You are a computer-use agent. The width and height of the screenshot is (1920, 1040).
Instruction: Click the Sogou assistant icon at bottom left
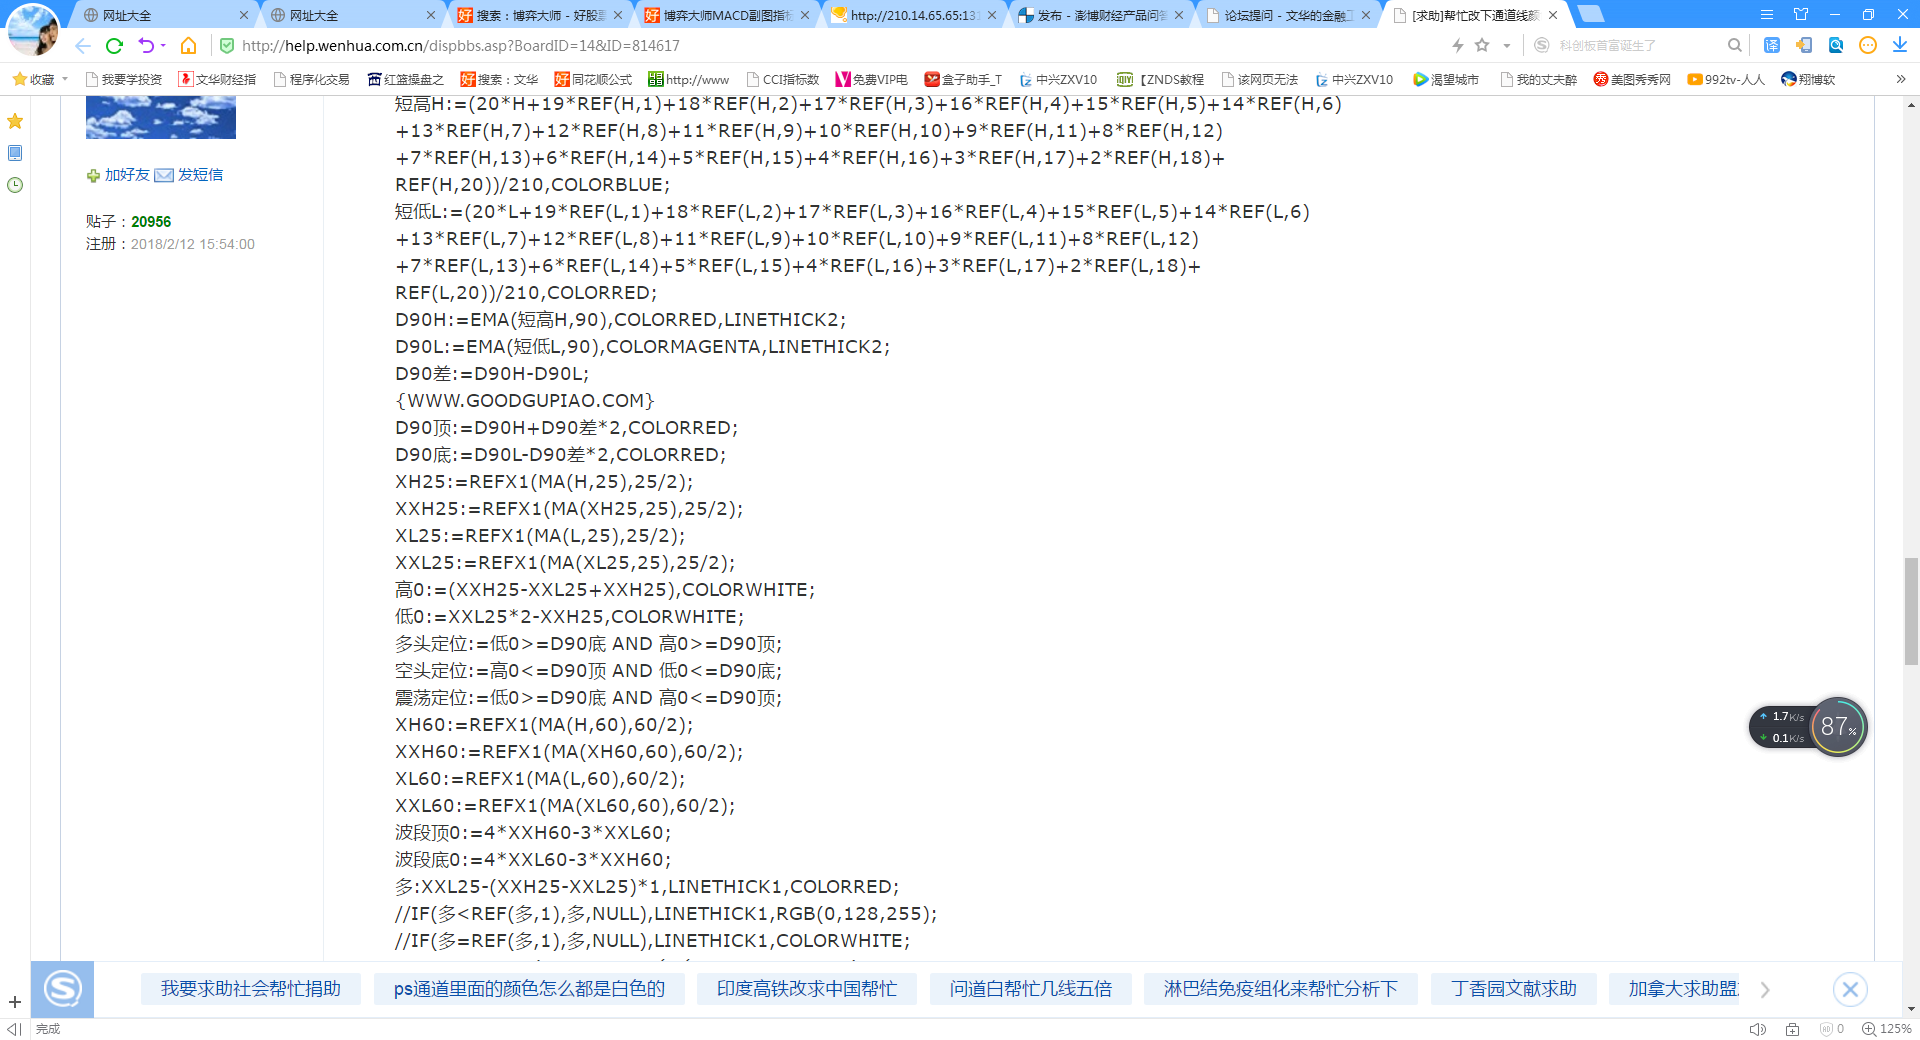(62, 989)
